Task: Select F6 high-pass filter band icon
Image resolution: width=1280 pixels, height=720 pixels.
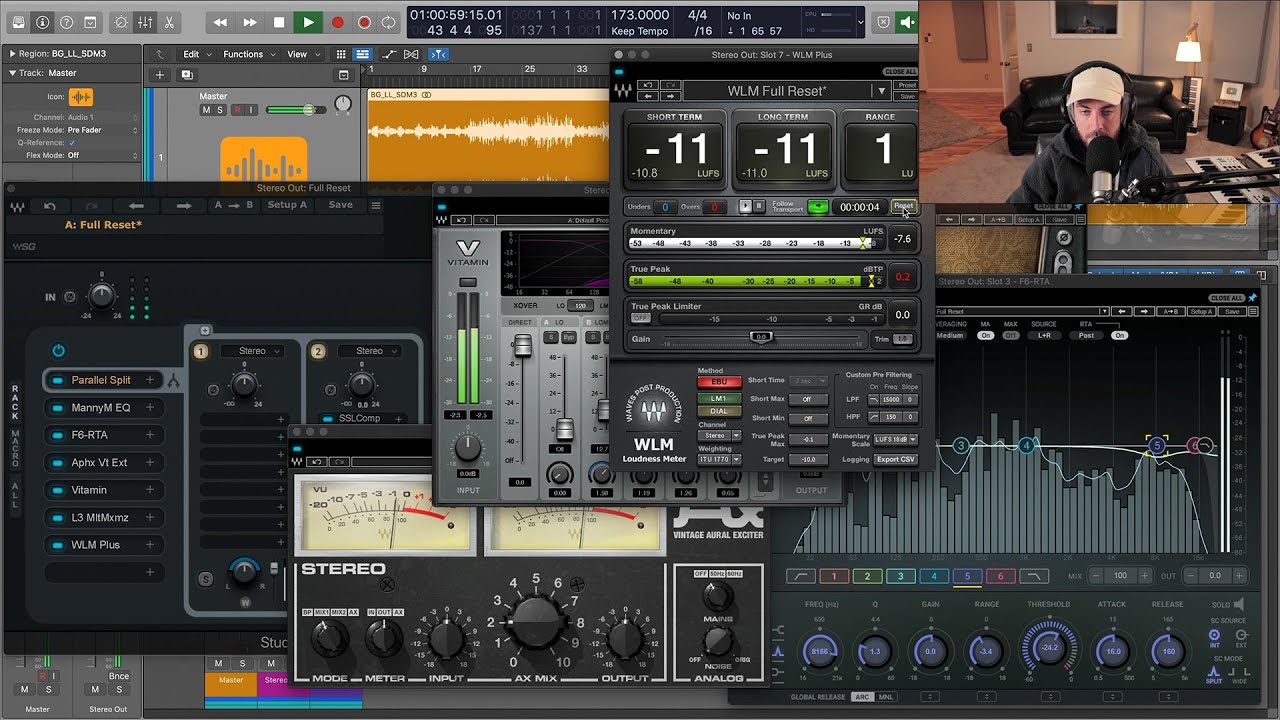Action: (x=800, y=576)
